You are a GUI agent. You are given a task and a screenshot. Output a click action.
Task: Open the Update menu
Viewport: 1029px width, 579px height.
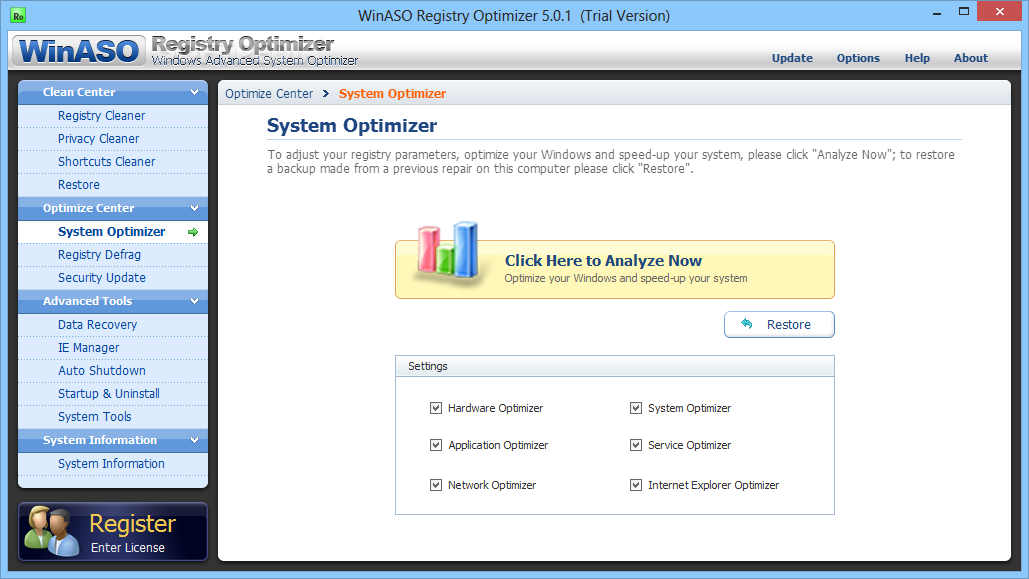(x=792, y=58)
